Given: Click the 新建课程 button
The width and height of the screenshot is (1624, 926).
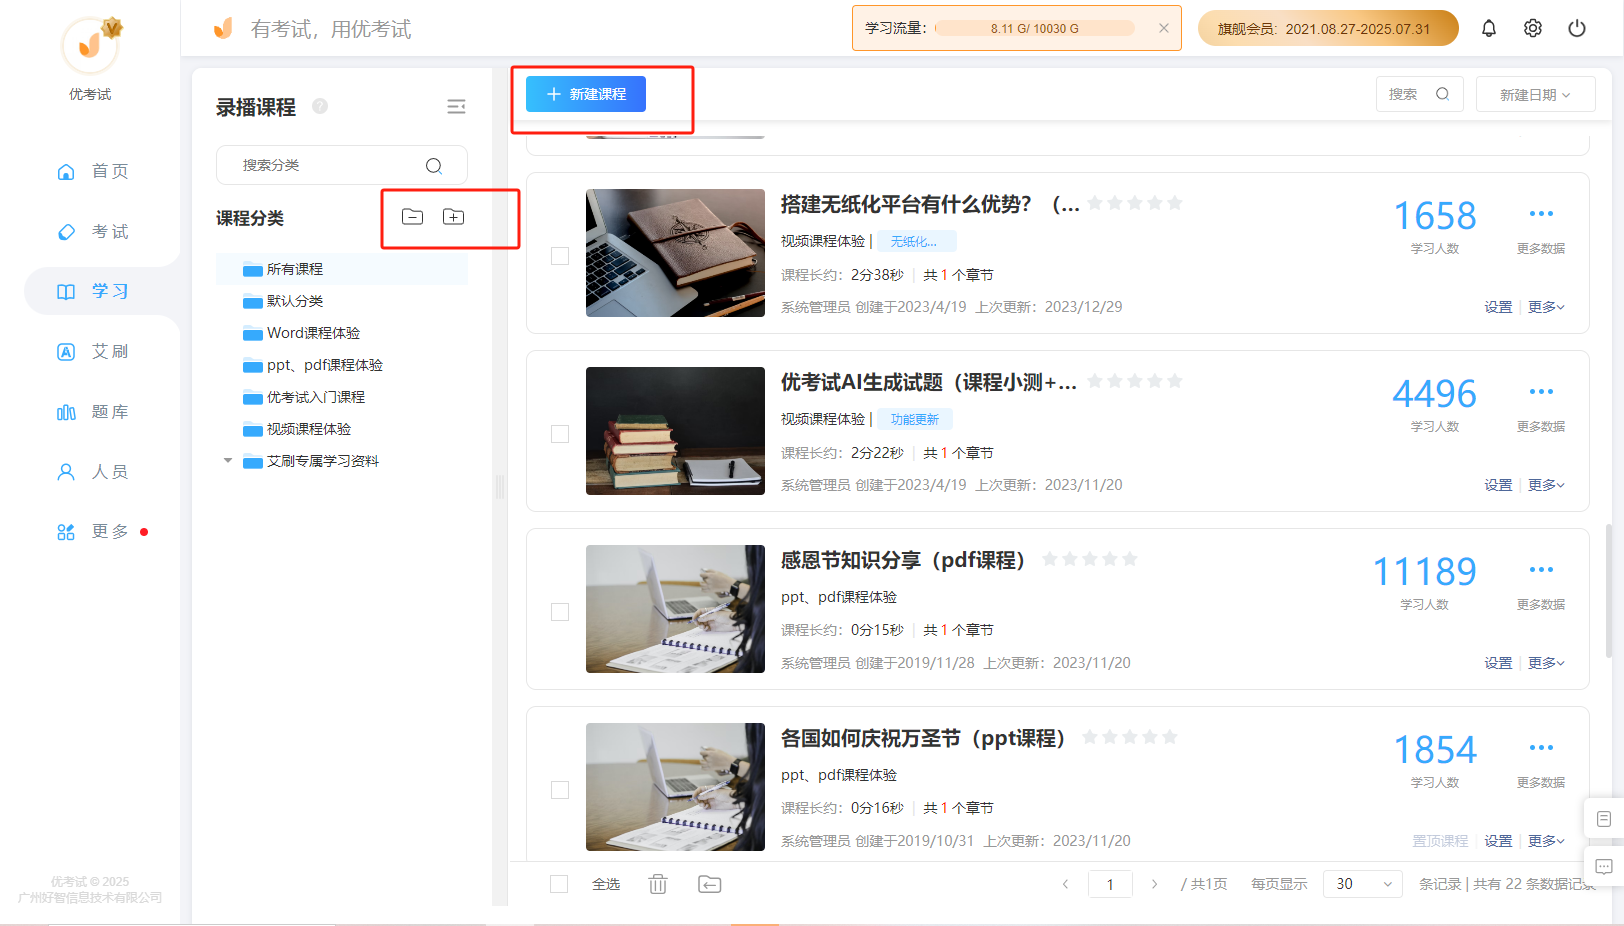Looking at the screenshot, I should point(586,94).
